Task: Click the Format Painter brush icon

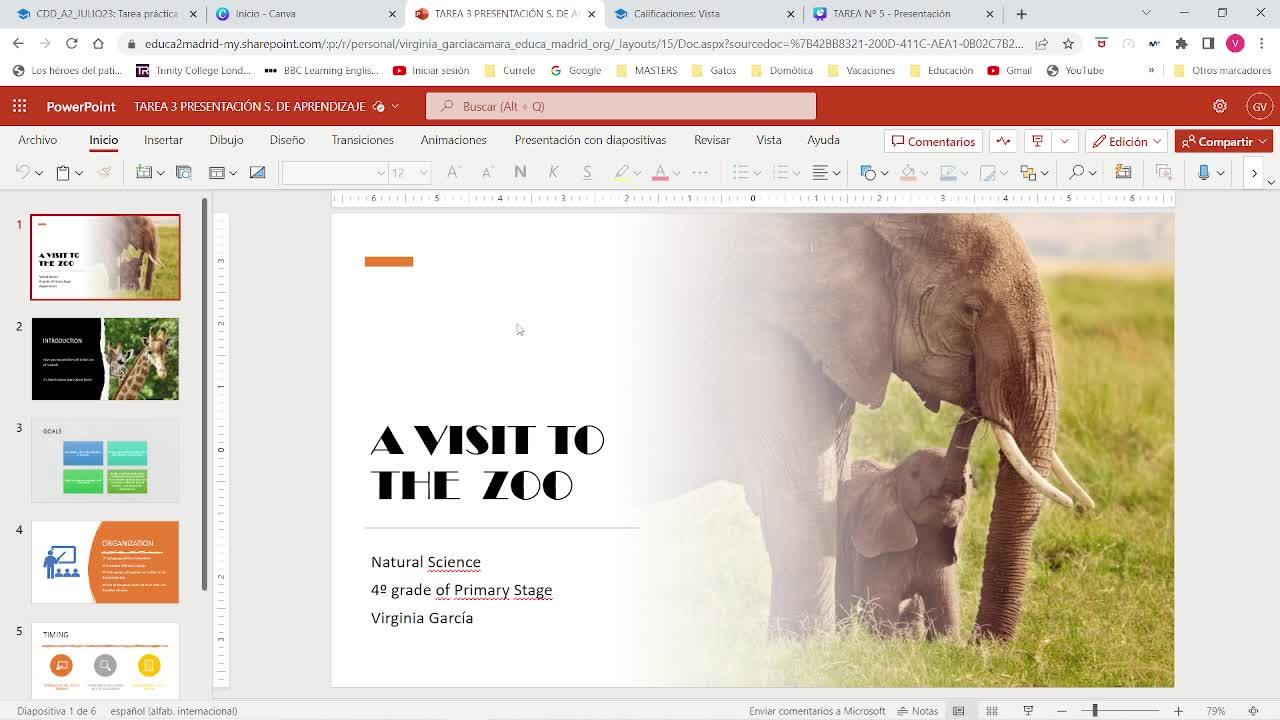Action: point(104,173)
